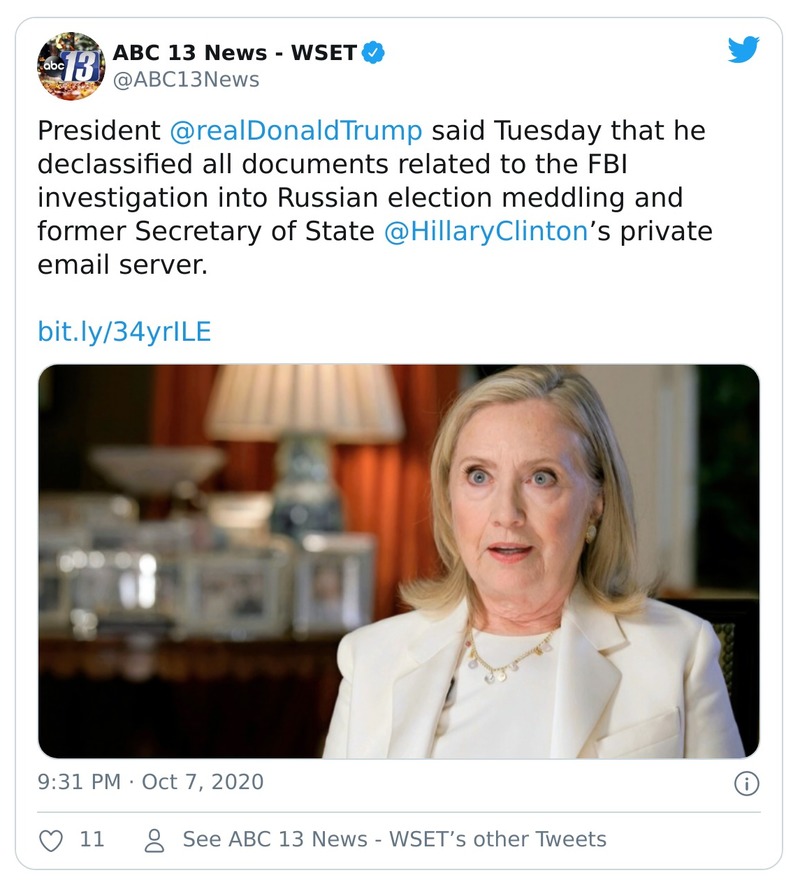Open the ABC 13 News - WSET name
The height and width of the screenshot is (889, 800).
[234, 53]
